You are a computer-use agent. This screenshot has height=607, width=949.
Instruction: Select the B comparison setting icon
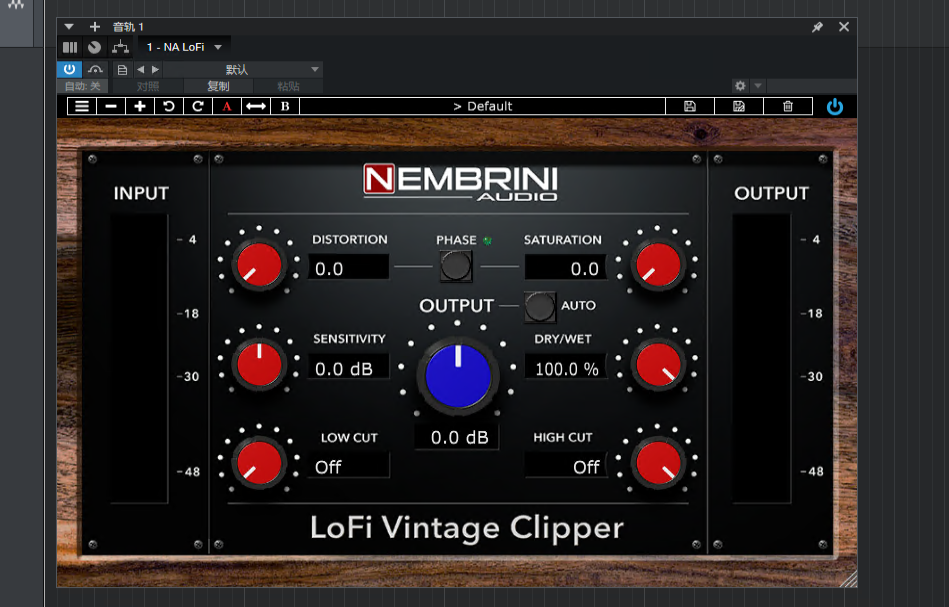coord(283,106)
